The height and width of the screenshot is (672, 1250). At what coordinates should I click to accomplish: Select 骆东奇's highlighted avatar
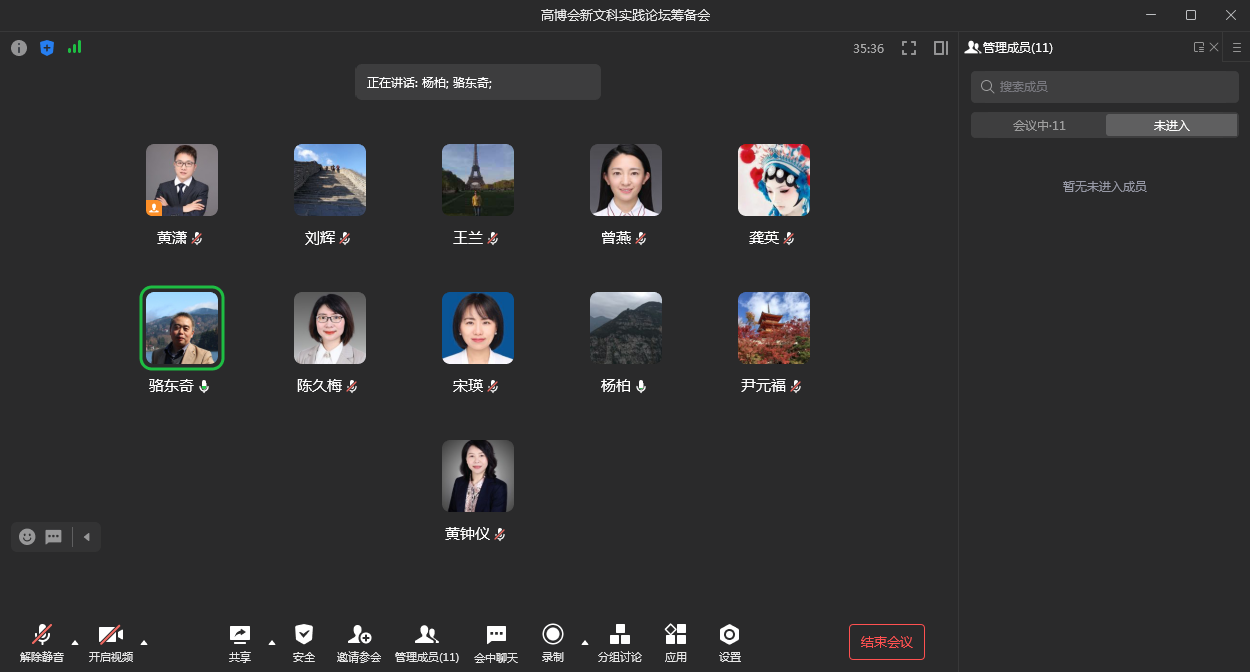click(x=182, y=328)
